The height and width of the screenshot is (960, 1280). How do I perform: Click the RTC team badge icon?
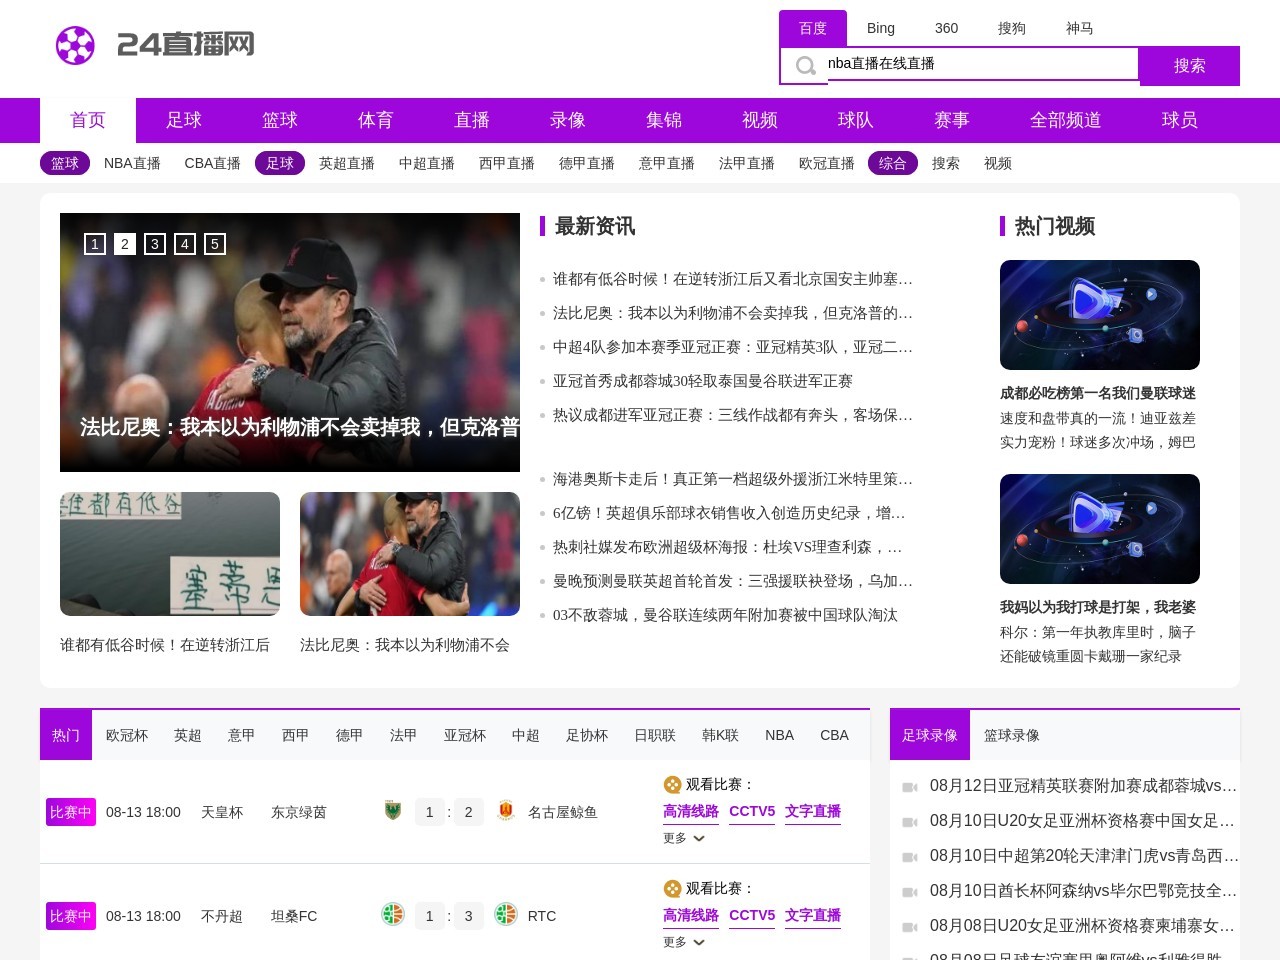506,915
